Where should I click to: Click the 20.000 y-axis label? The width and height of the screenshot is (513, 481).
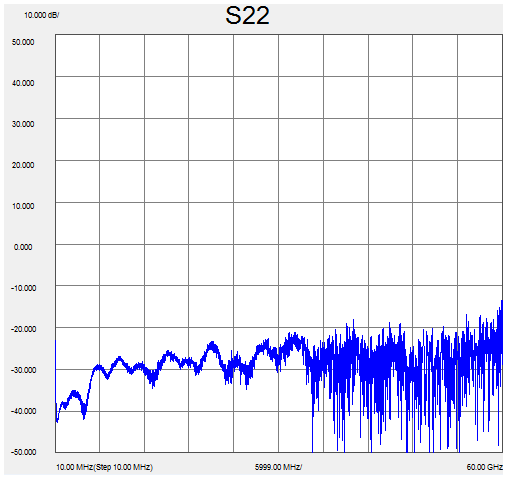23,165
